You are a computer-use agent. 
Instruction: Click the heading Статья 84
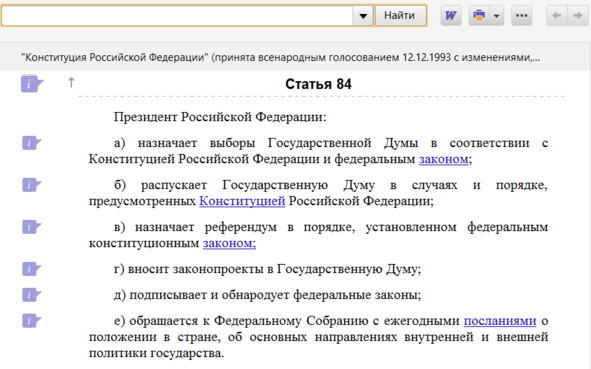click(x=318, y=84)
